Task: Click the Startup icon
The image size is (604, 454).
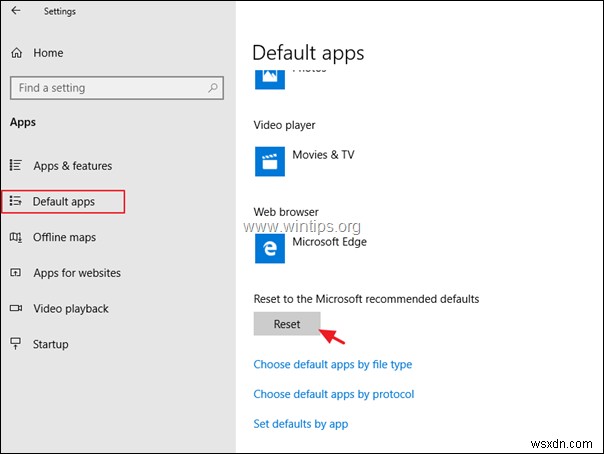Action: 15,344
